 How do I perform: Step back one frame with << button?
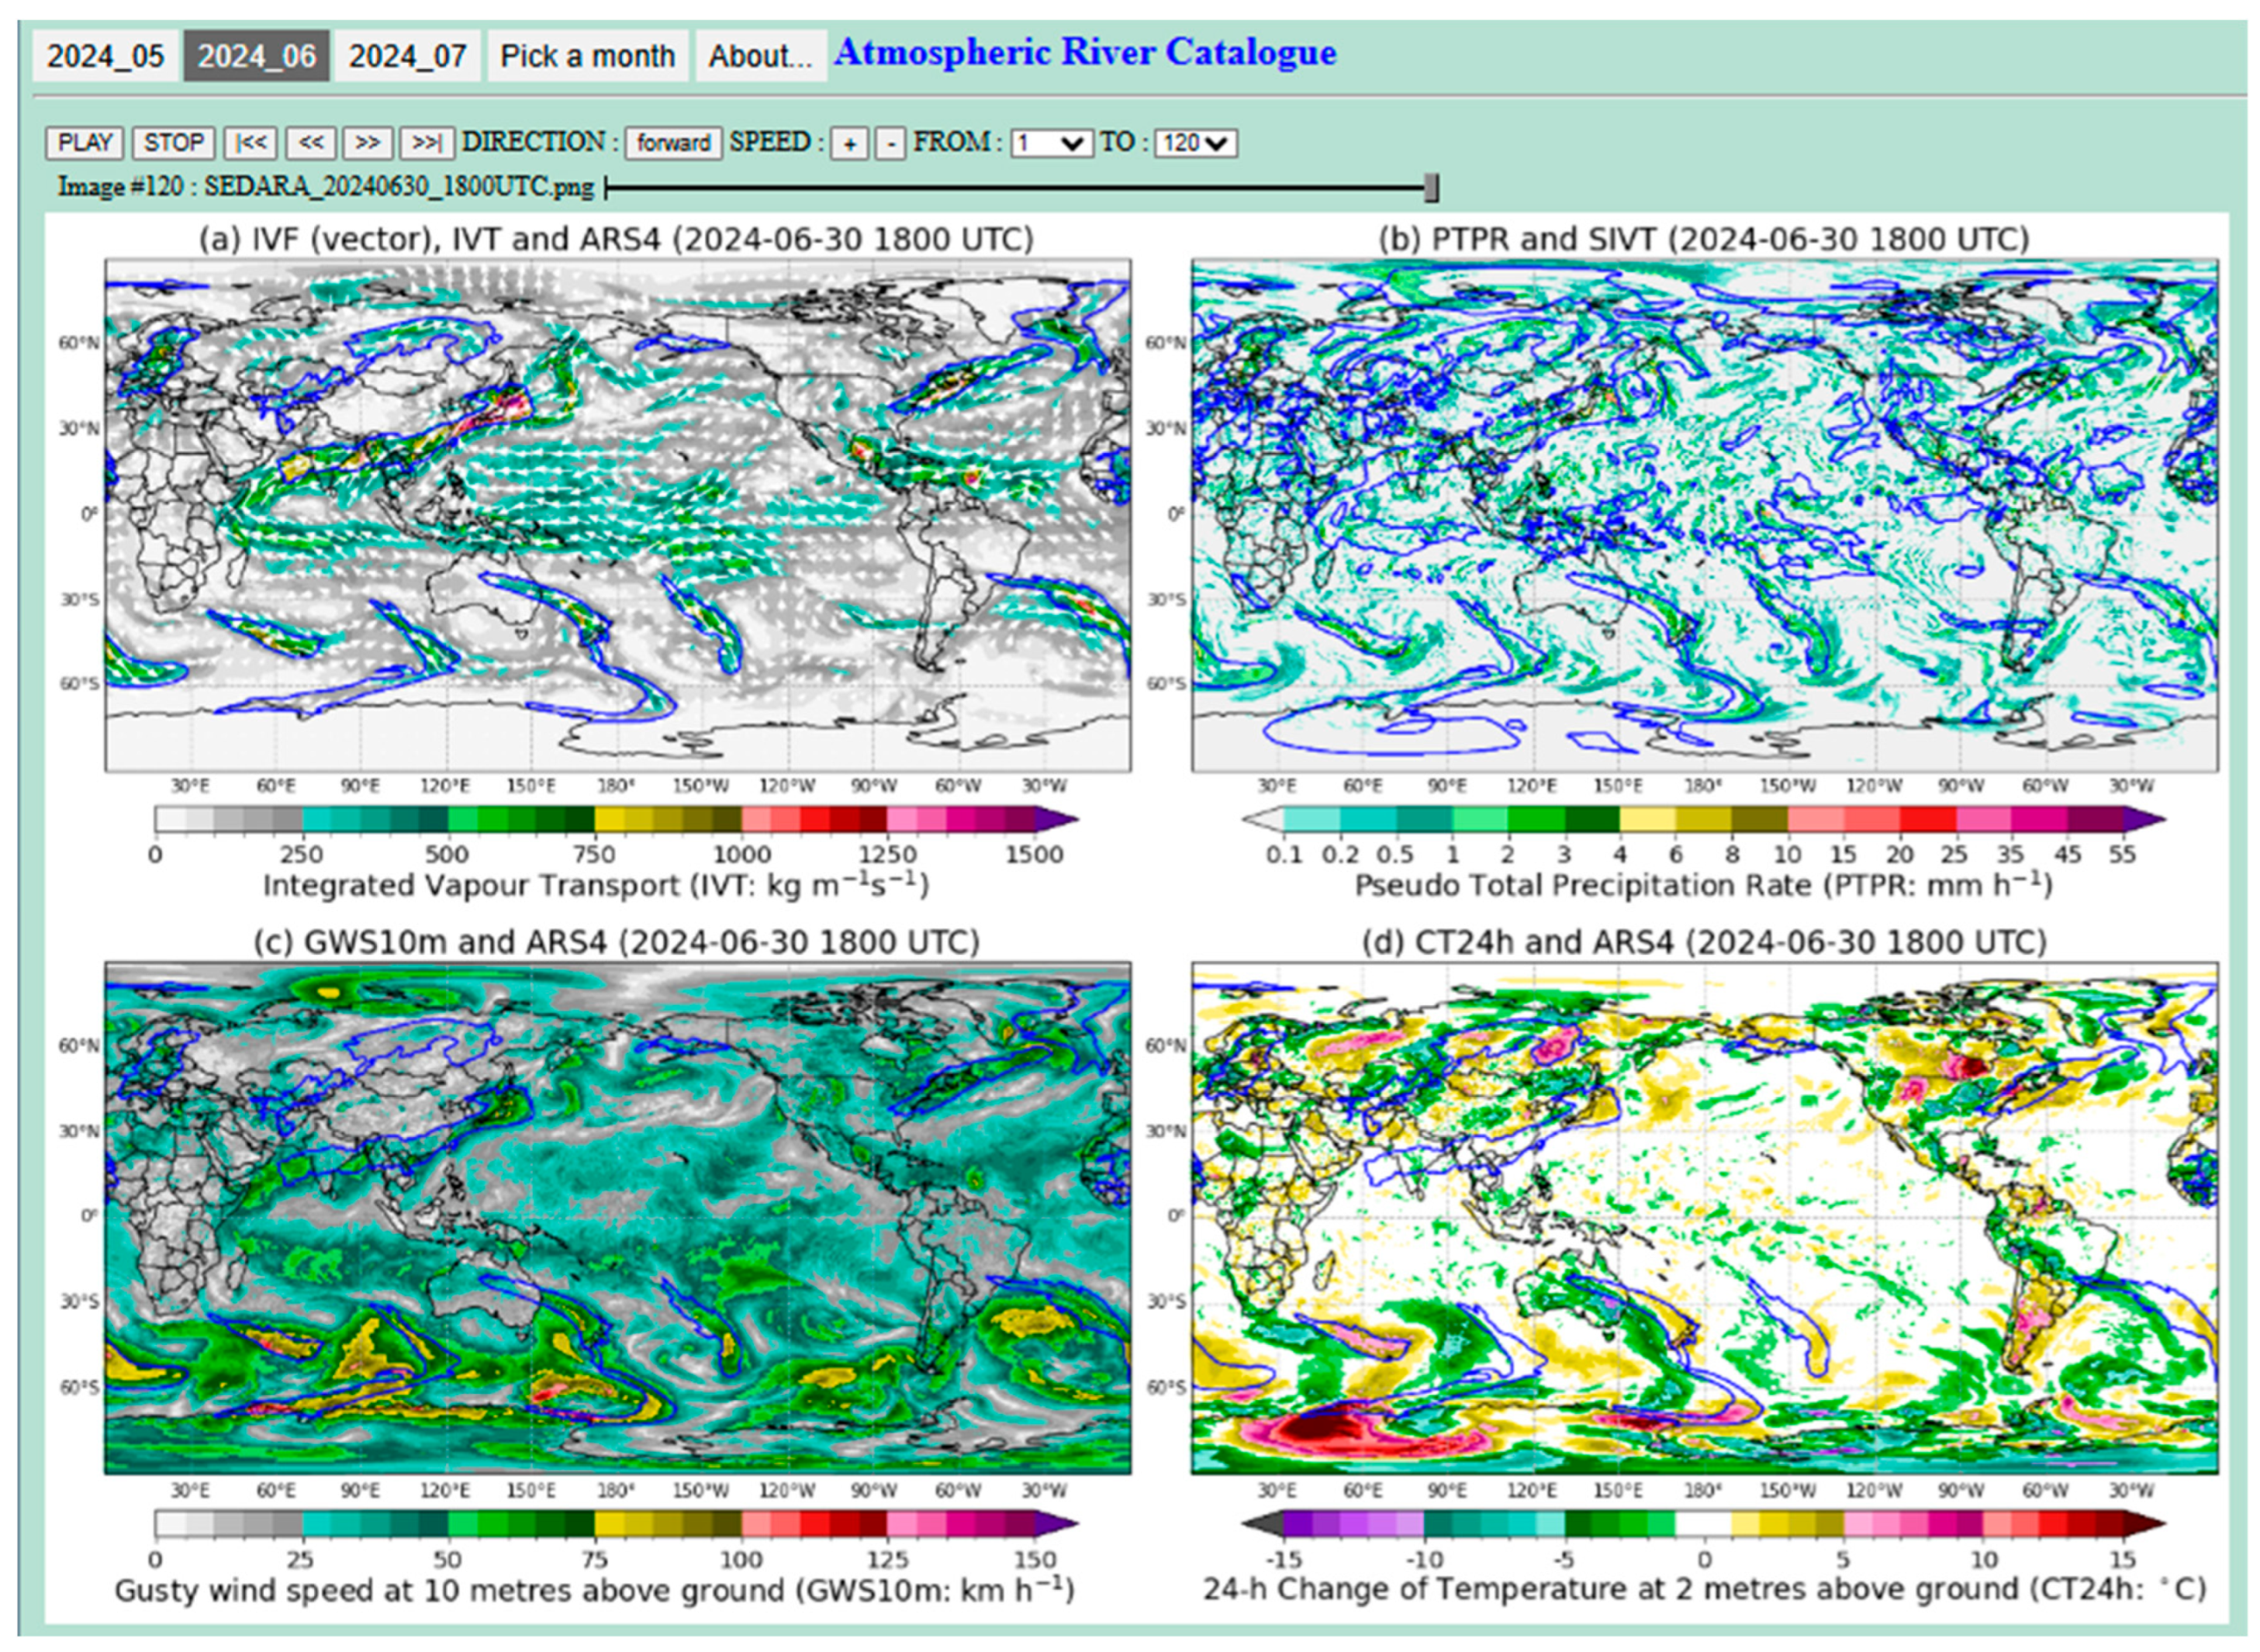coord(310,143)
